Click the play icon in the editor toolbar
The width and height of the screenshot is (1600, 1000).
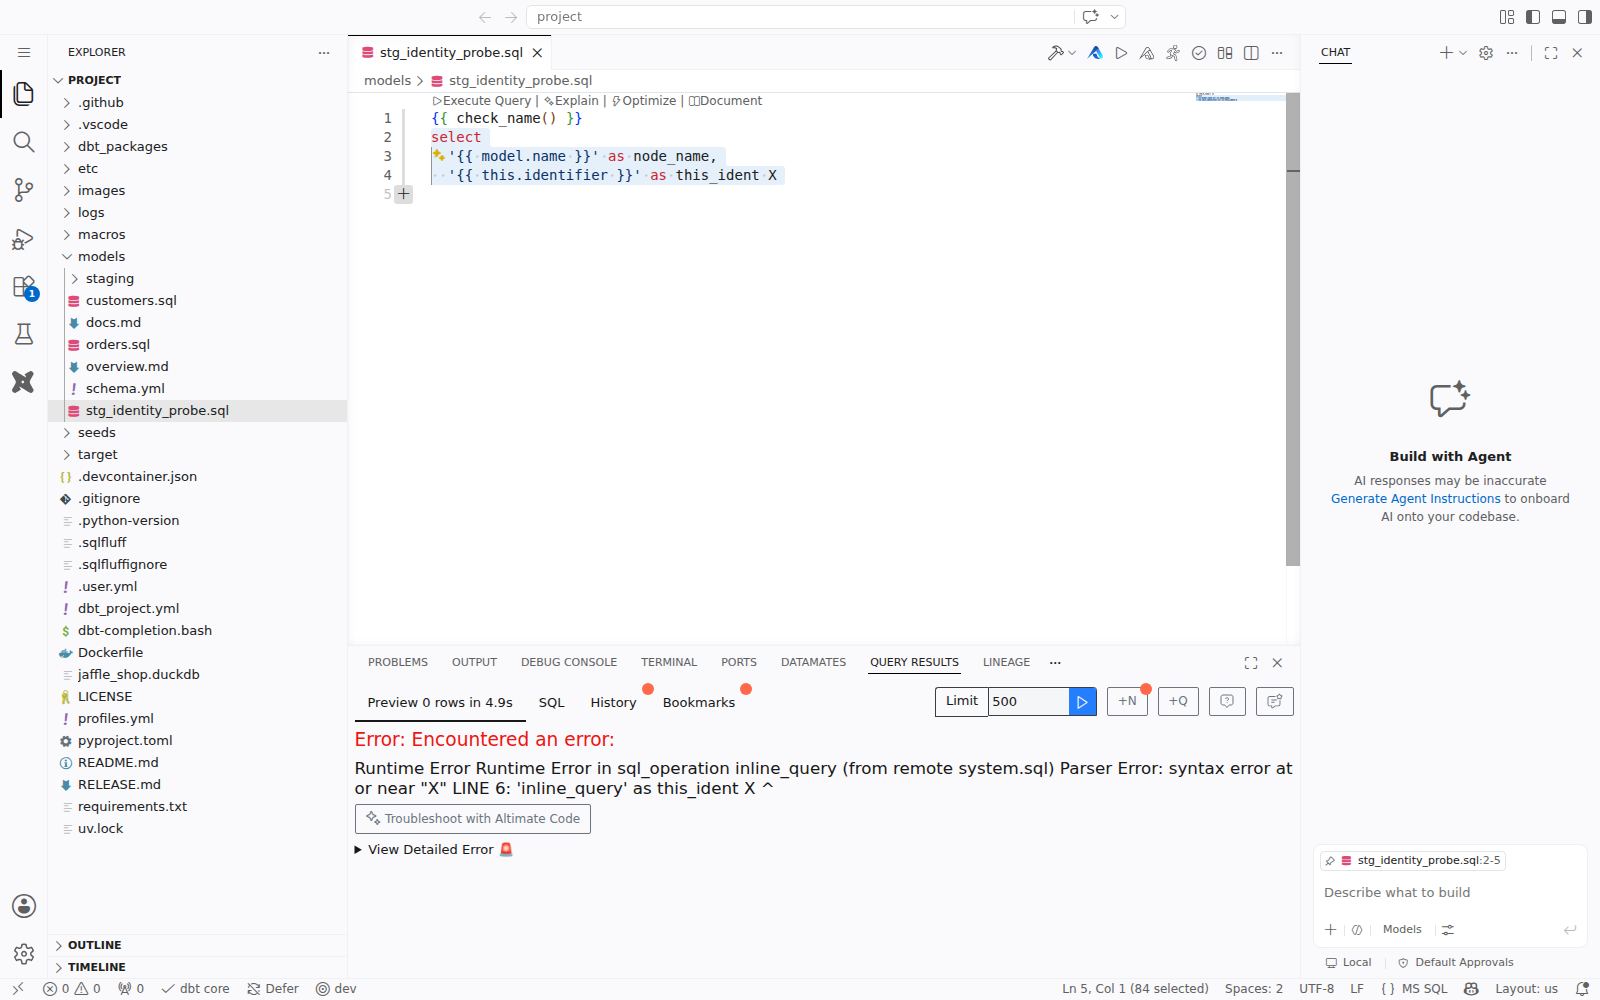tap(1121, 53)
